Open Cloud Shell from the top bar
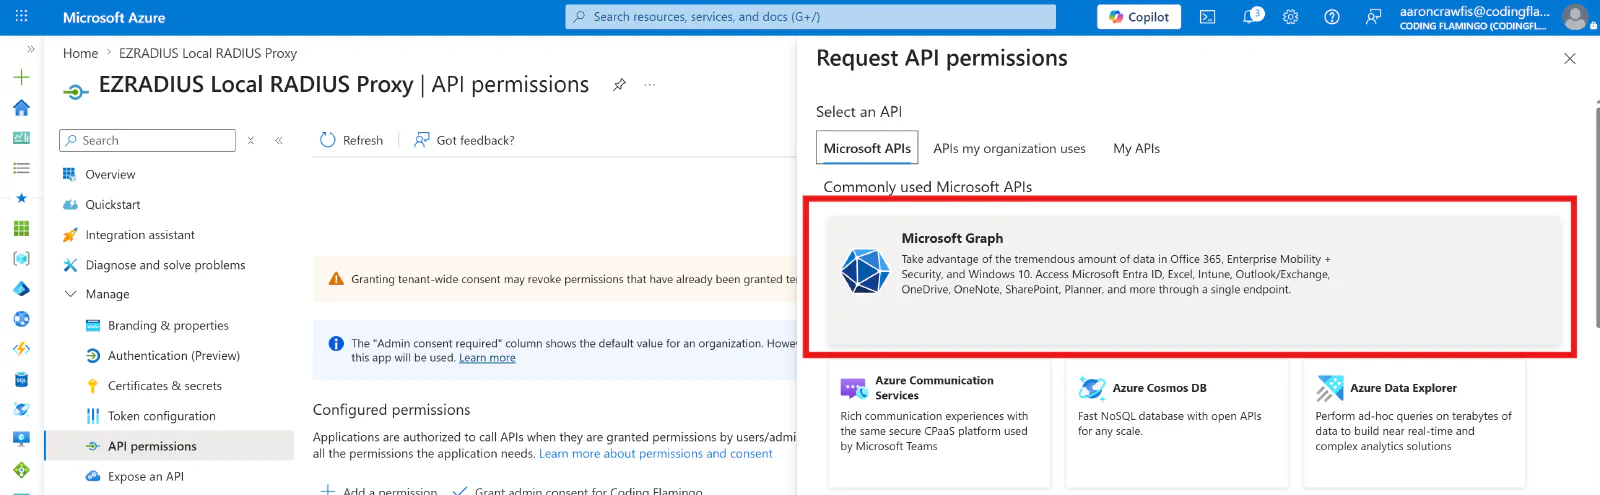 1208,17
